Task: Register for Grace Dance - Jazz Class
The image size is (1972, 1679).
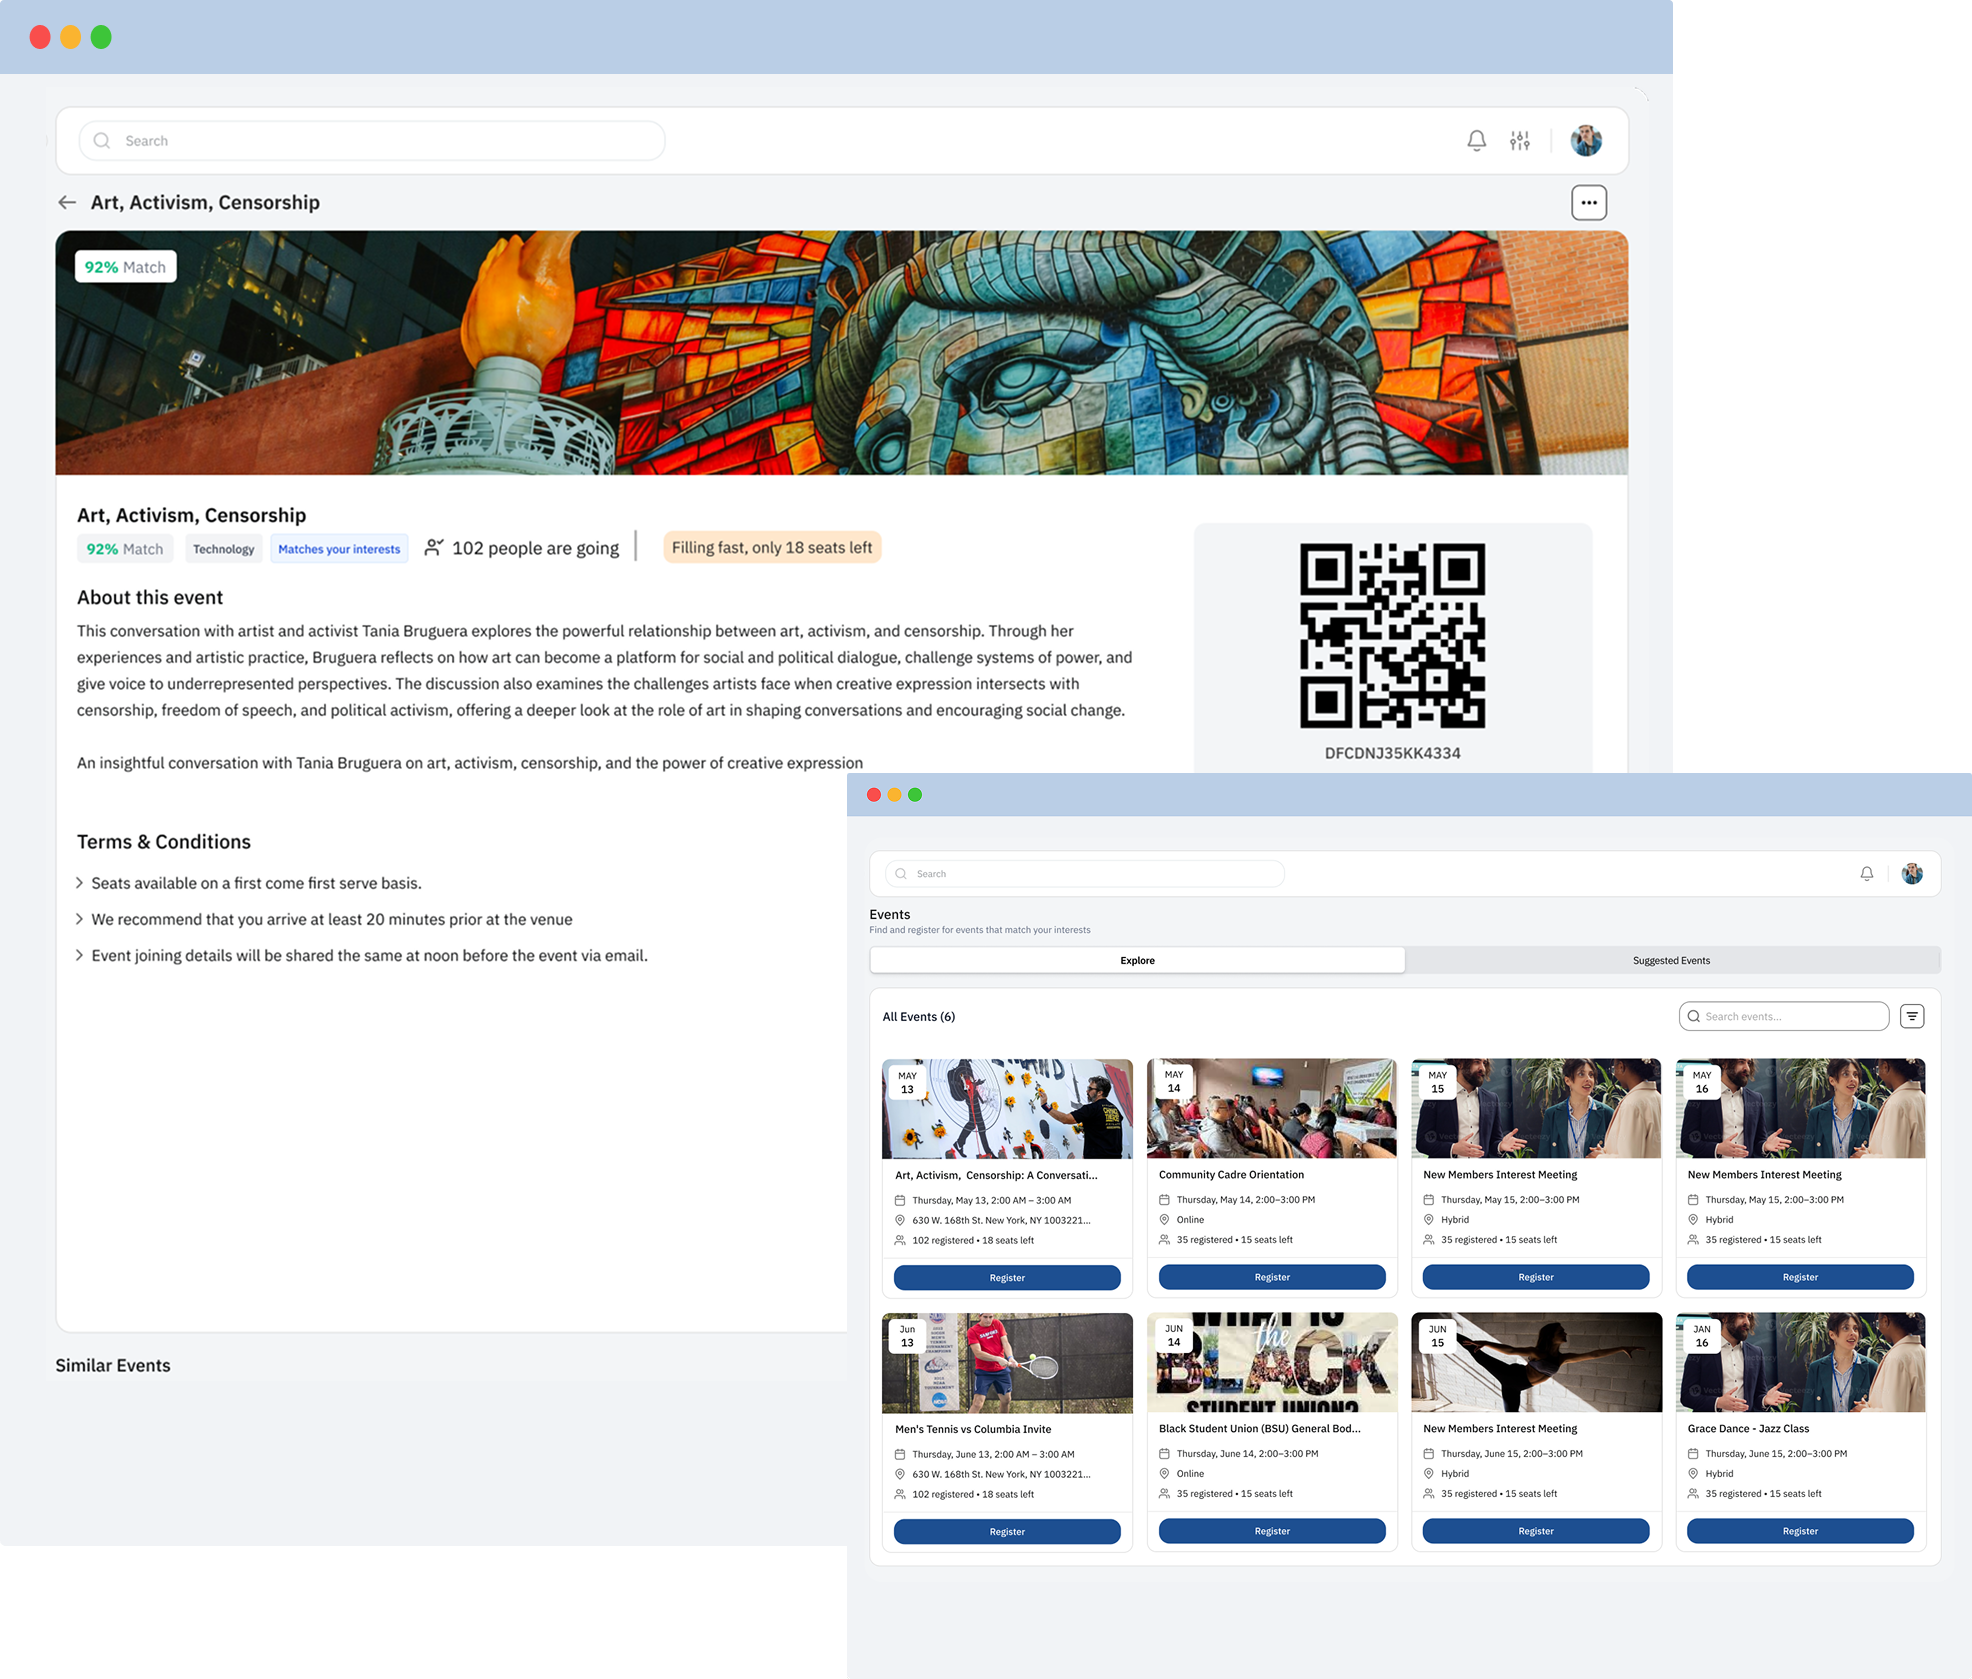Action: pyautogui.click(x=1800, y=1531)
